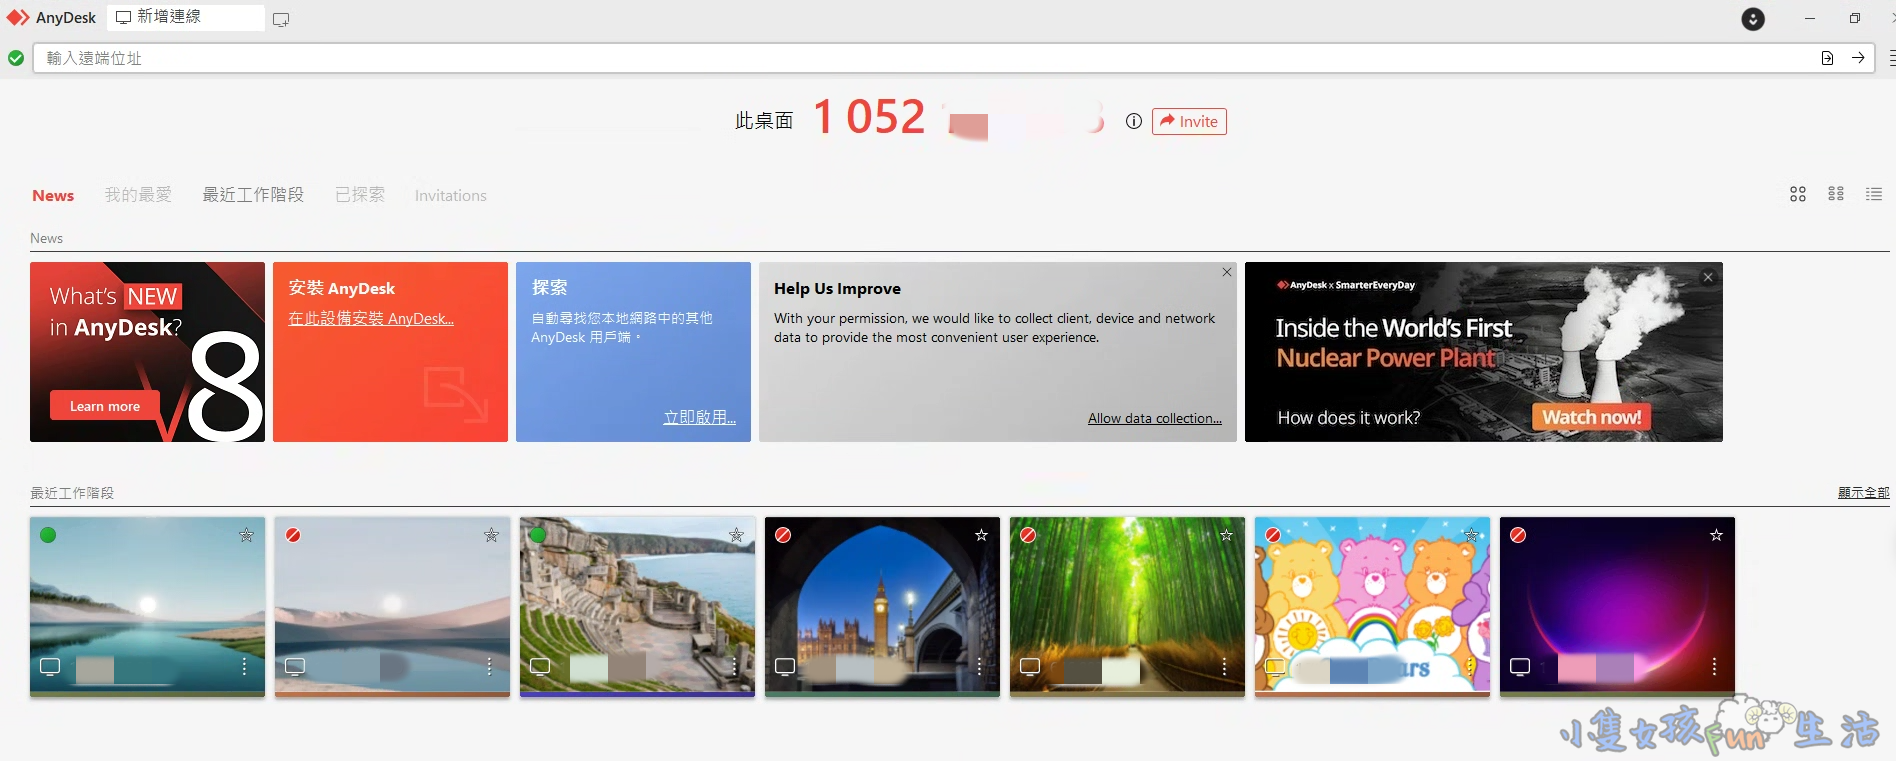
Task: Star the Big Ben session thumbnail
Action: [x=981, y=535]
